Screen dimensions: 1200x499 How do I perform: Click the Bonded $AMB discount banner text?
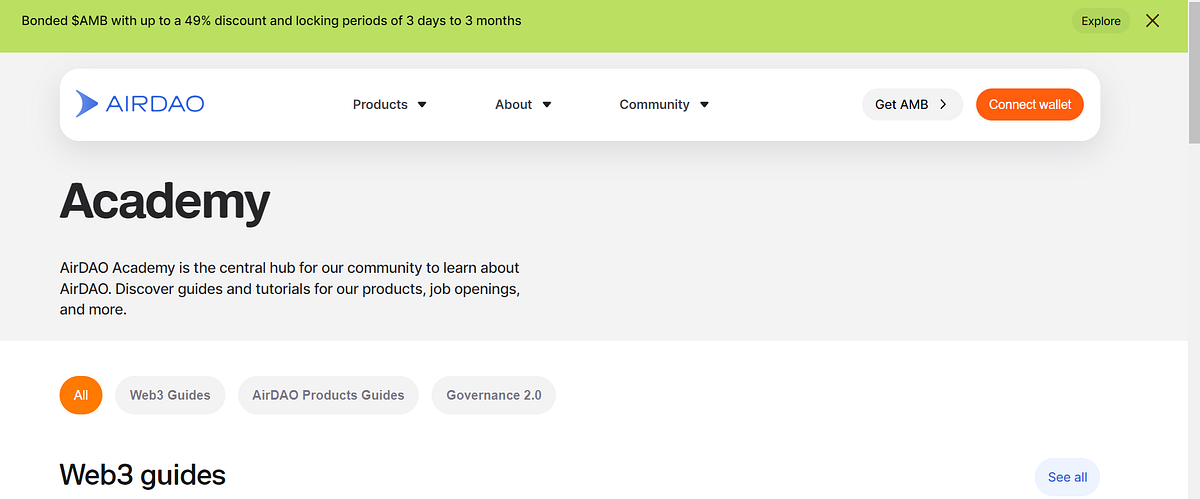click(271, 20)
